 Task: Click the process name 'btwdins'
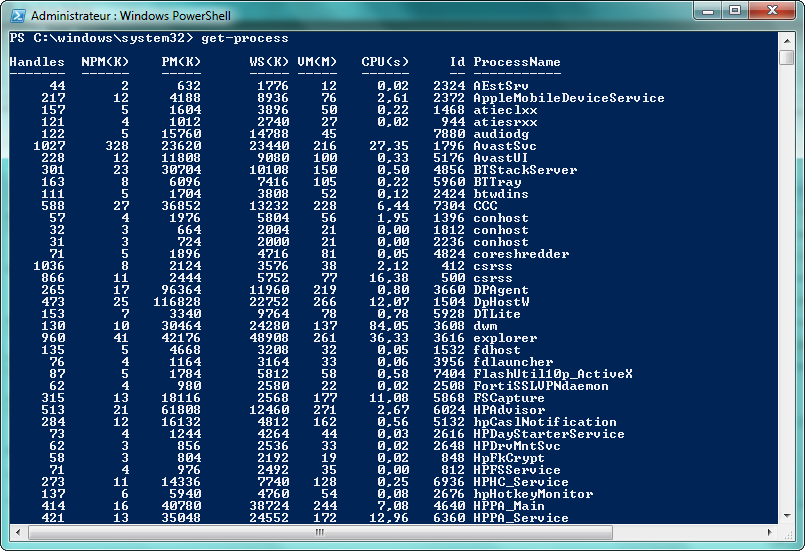(501, 194)
